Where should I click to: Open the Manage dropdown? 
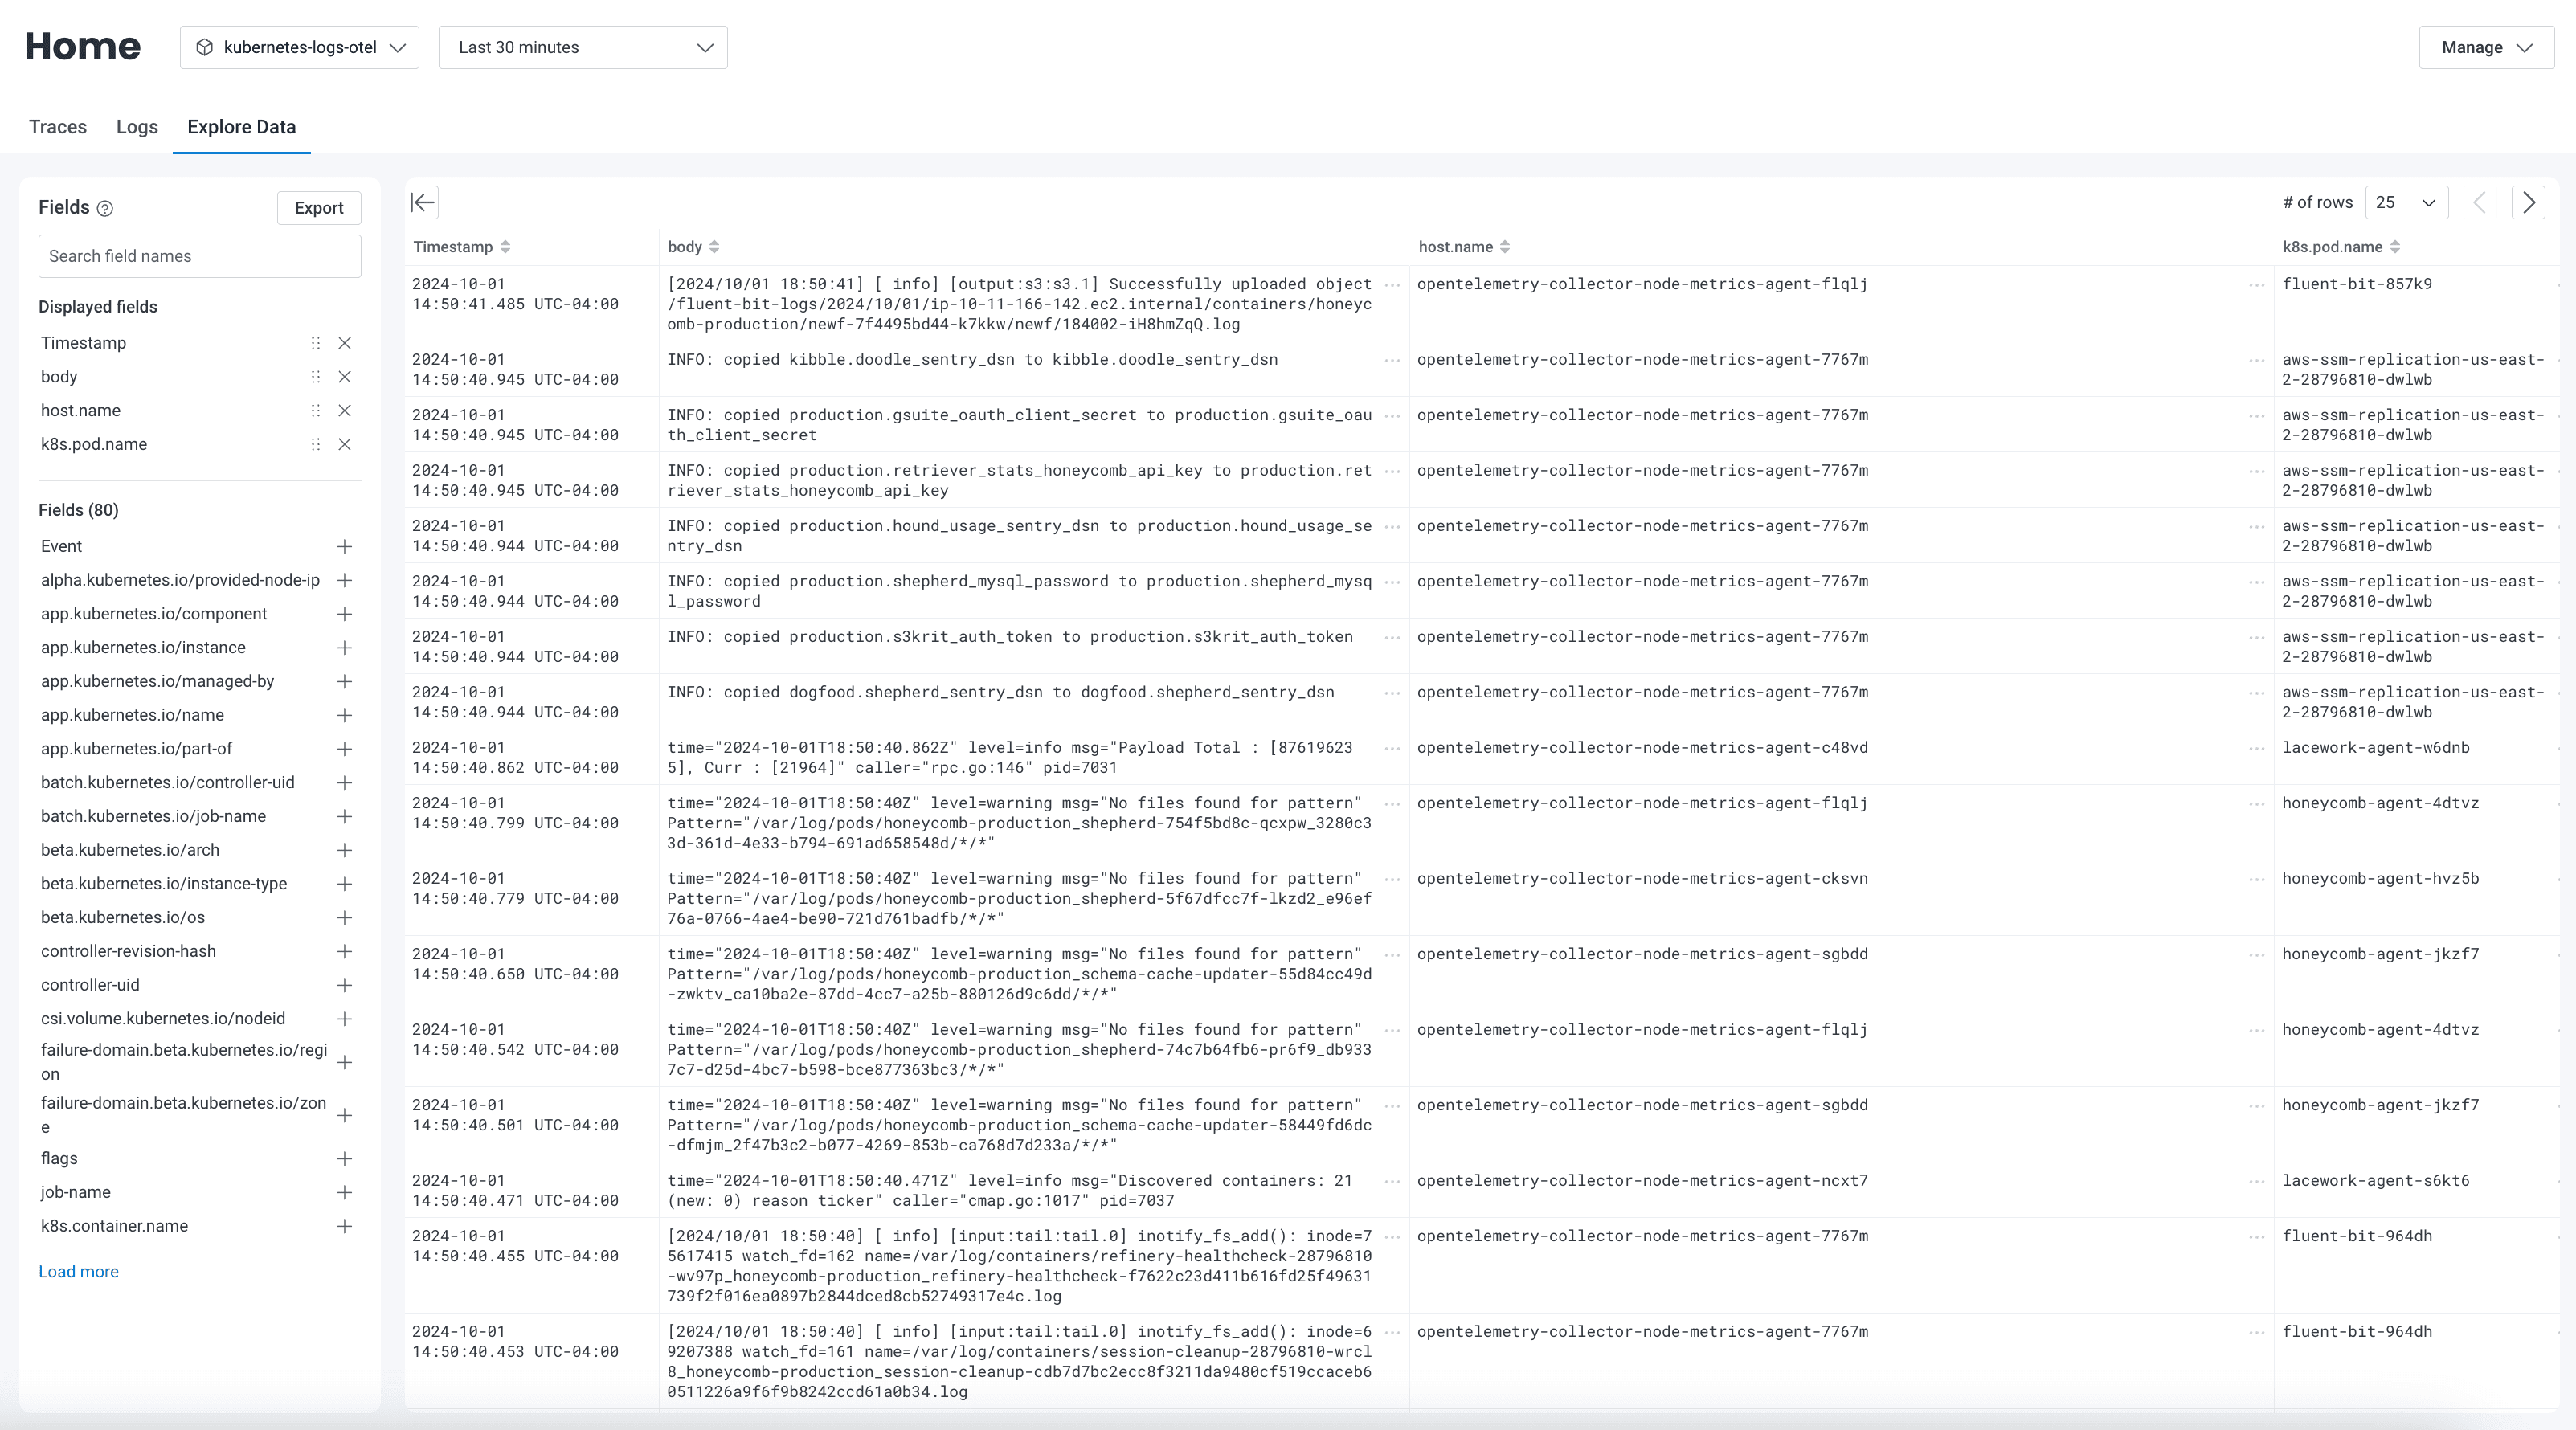pos(2486,47)
